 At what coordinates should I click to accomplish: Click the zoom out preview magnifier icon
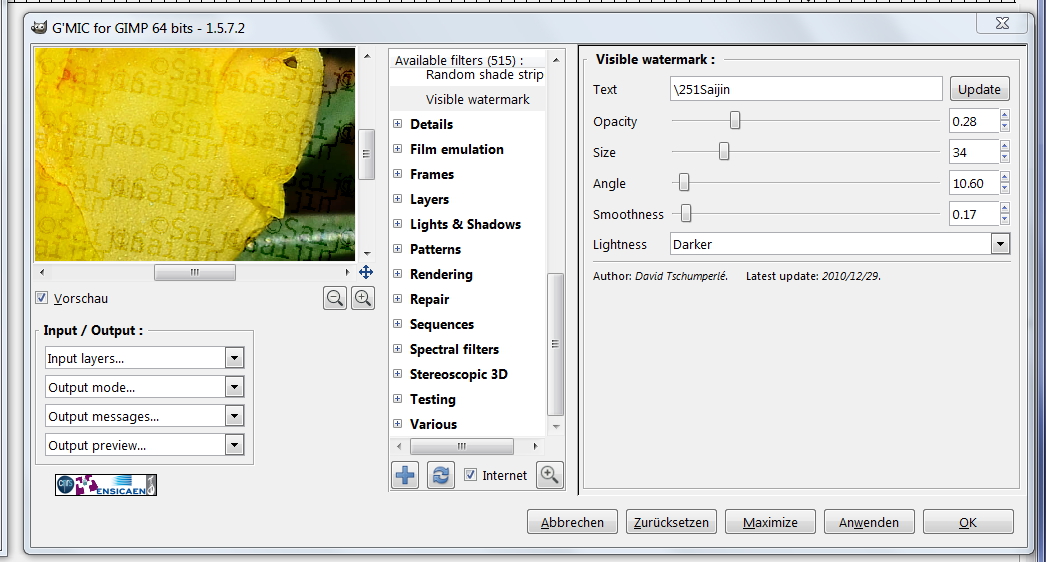click(335, 297)
